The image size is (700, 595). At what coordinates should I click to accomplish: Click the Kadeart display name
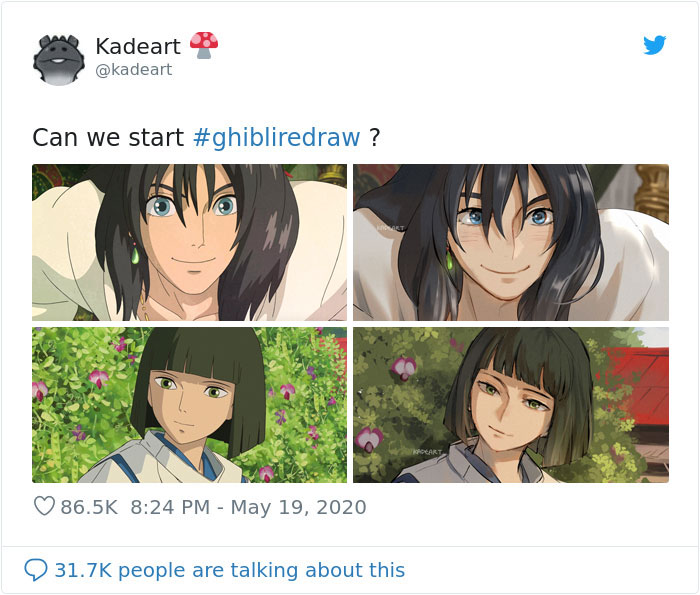pos(138,46)
